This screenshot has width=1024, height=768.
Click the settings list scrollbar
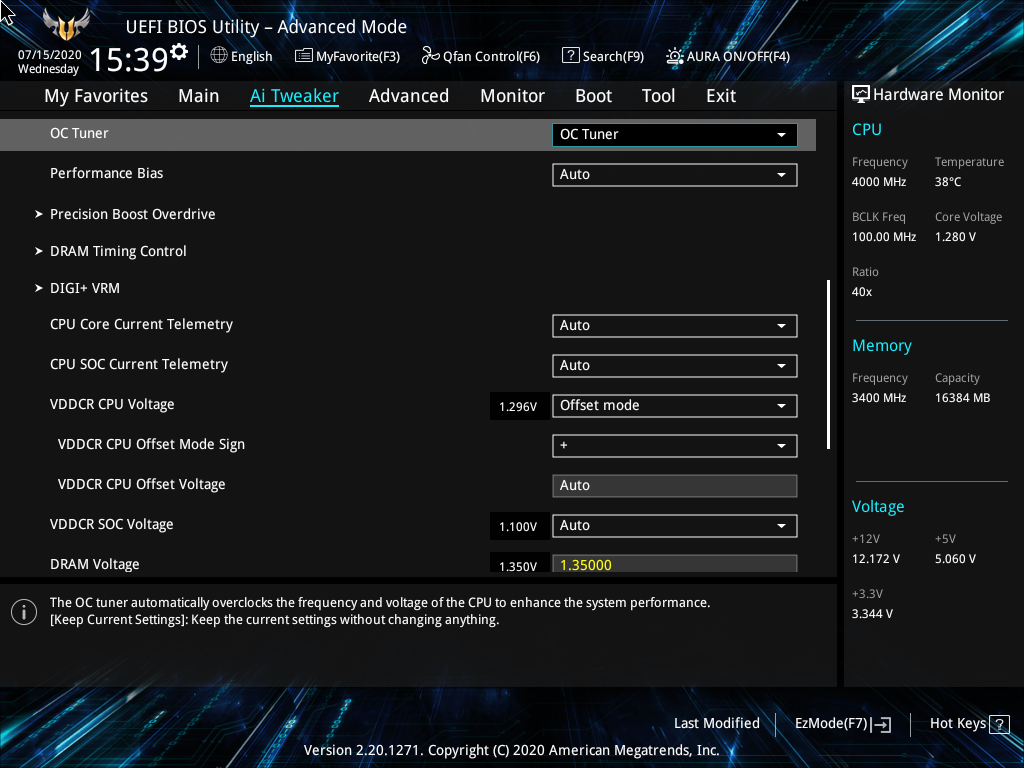pyautogui.click(x=828, y=364)
